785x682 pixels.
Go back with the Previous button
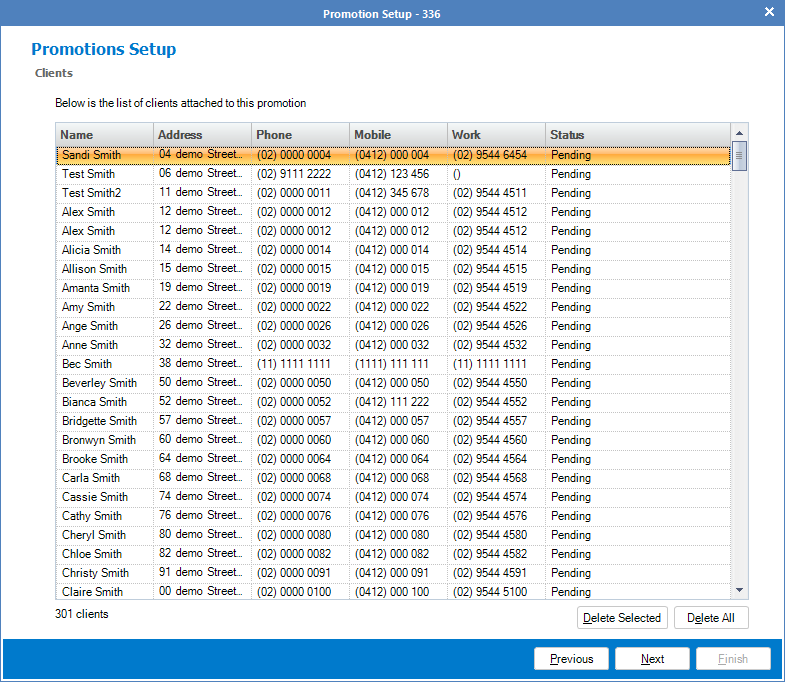(x=571, y=659)
